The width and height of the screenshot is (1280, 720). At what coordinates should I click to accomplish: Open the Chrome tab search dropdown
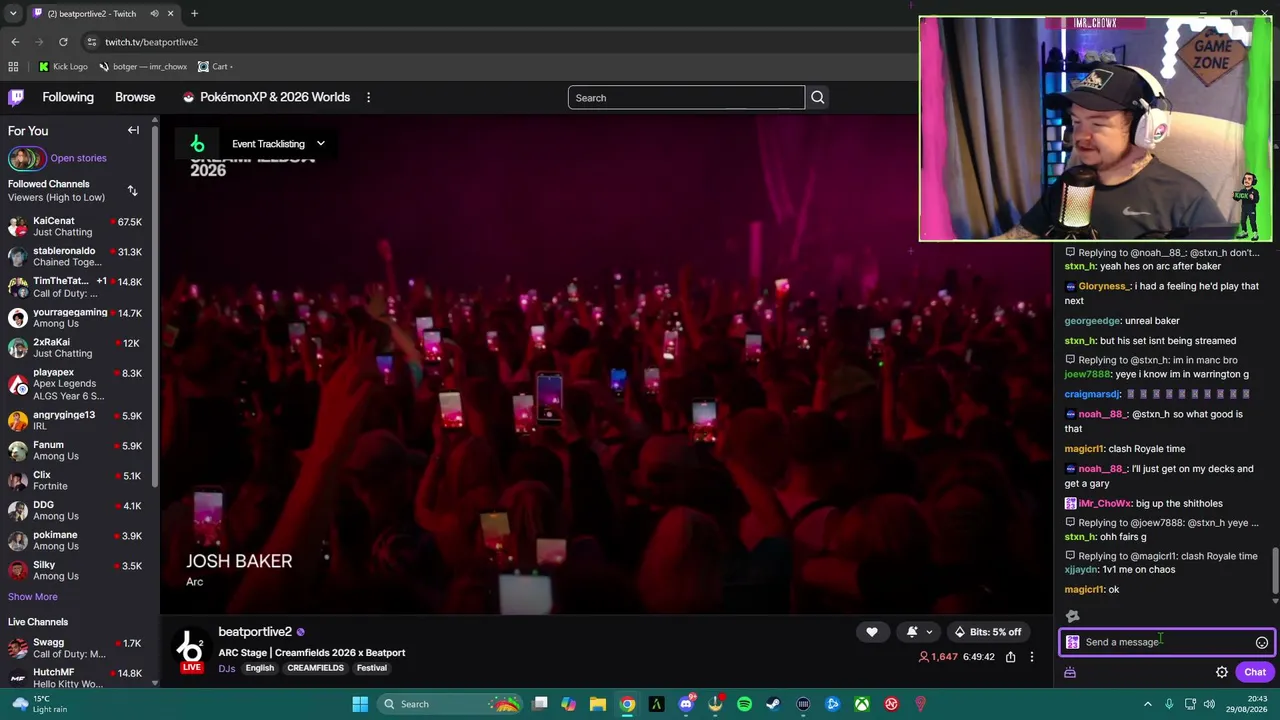tap(15, 13)
